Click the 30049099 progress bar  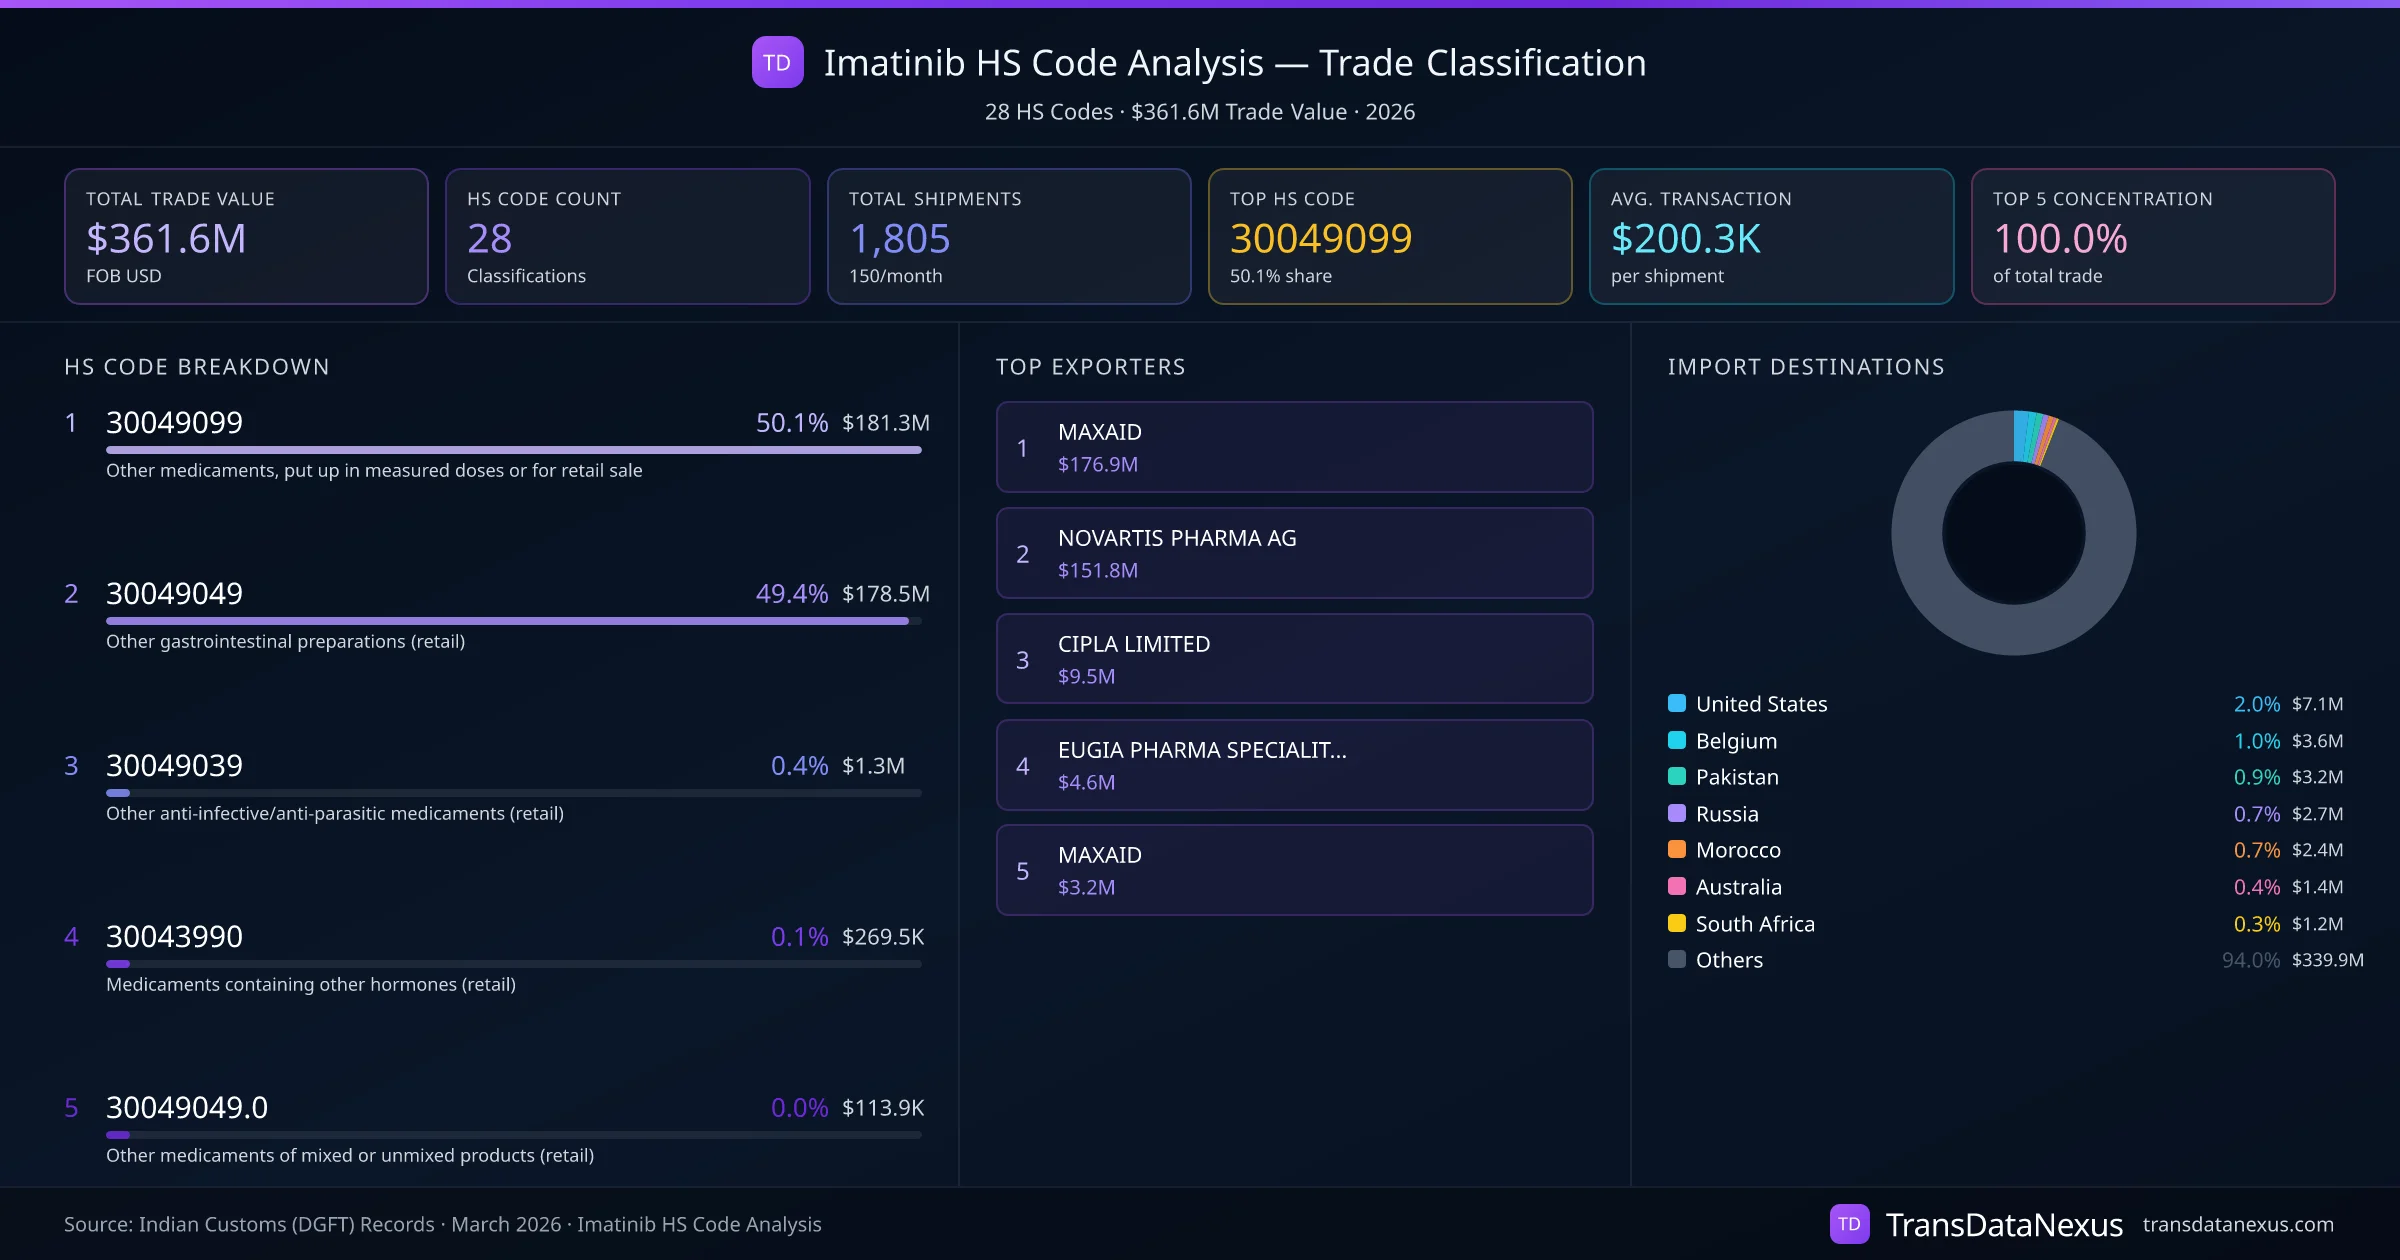tap(513, 450)
